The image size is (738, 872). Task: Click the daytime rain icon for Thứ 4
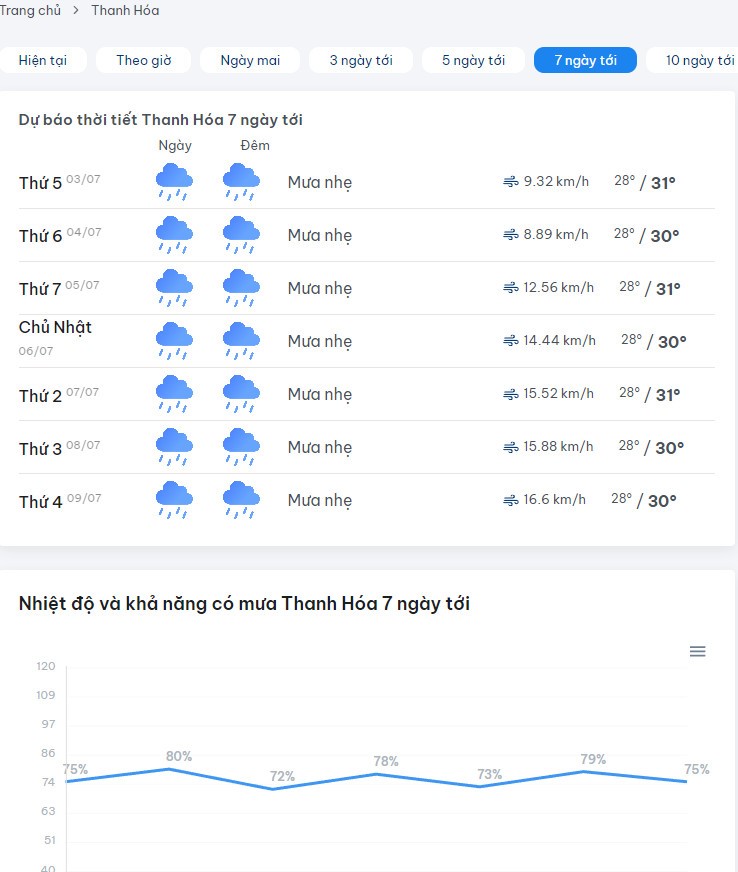coord(174,500)
